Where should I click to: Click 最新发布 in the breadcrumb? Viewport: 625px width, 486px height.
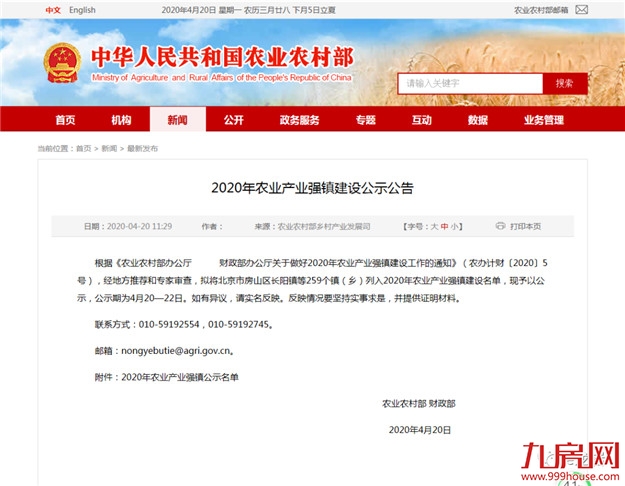coord(142,149)
